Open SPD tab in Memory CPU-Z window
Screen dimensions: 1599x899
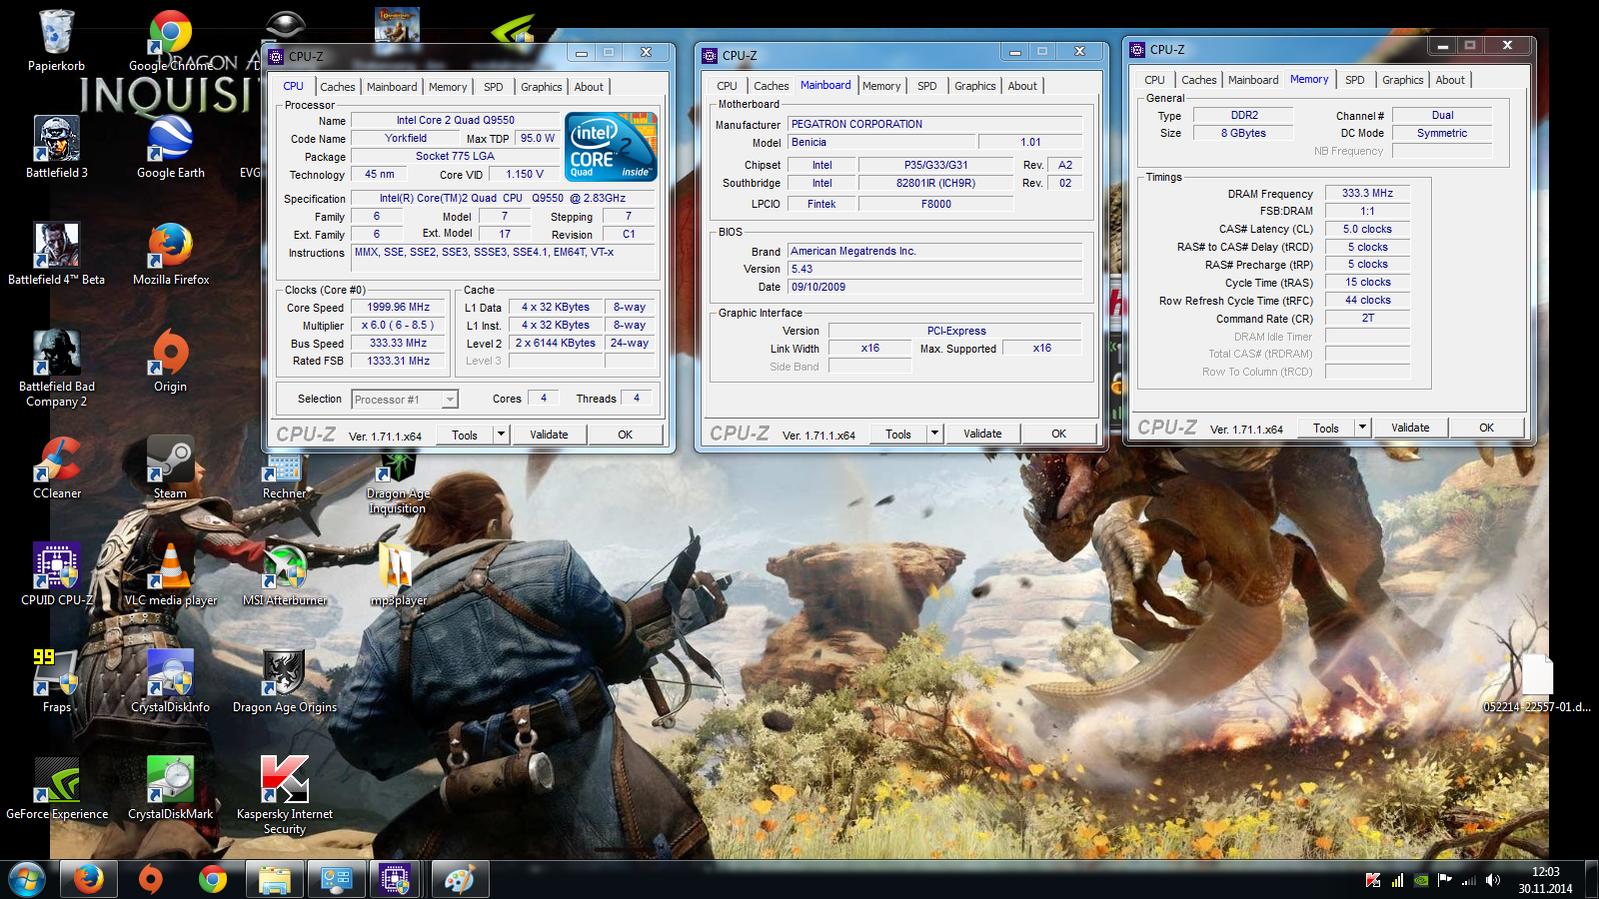1354,80
